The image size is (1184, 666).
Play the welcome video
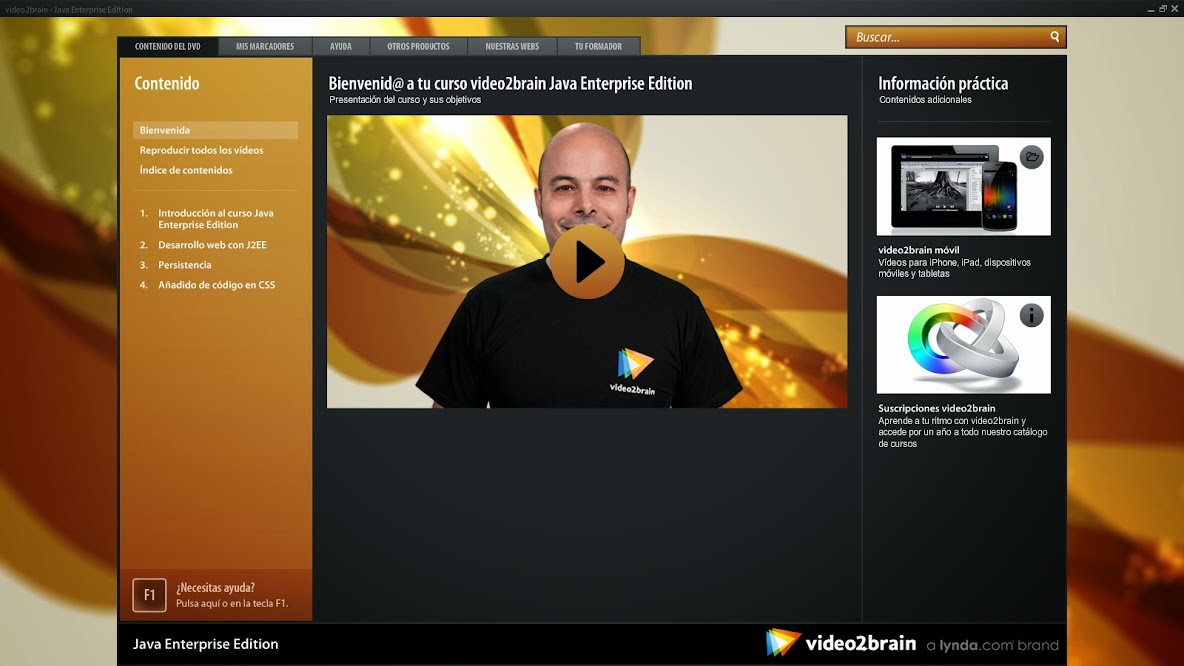pos(587,262)
